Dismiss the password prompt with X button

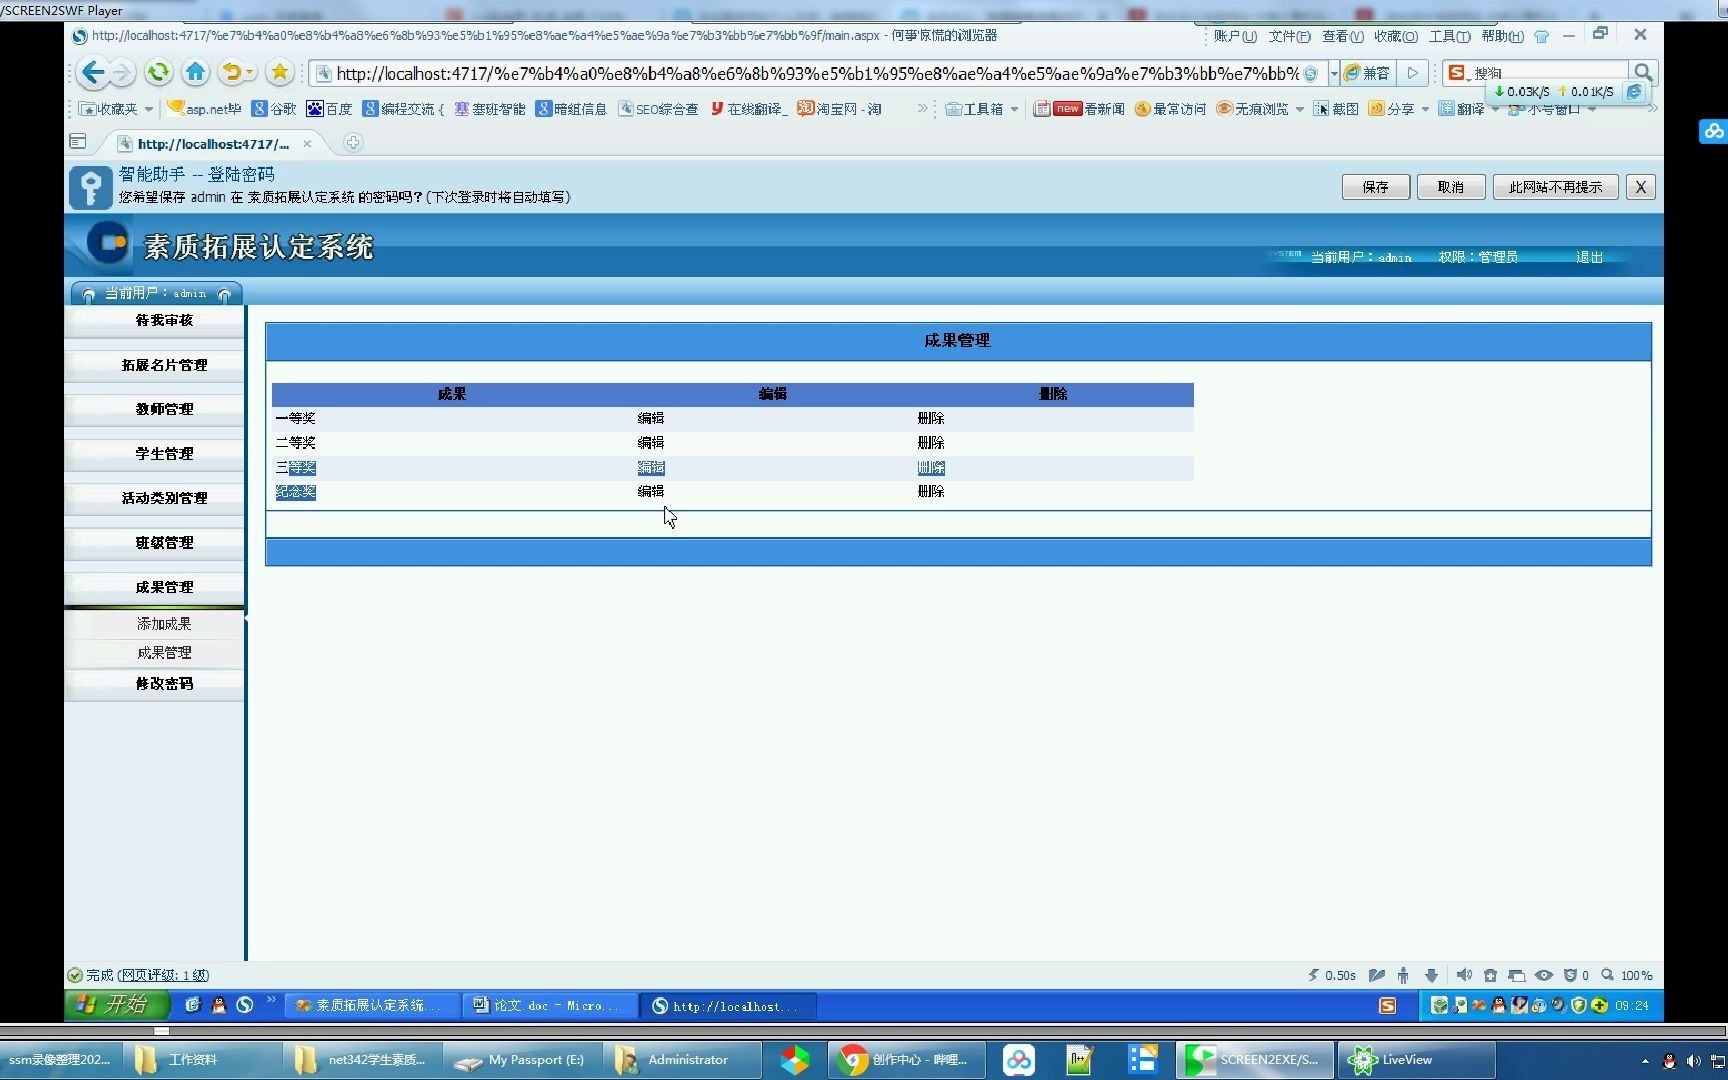[x=1640, y=187]
